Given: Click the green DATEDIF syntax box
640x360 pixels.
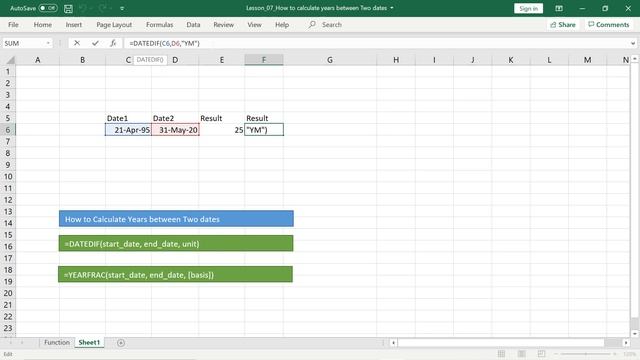Looking at the screenshot, I should [176, 244].
